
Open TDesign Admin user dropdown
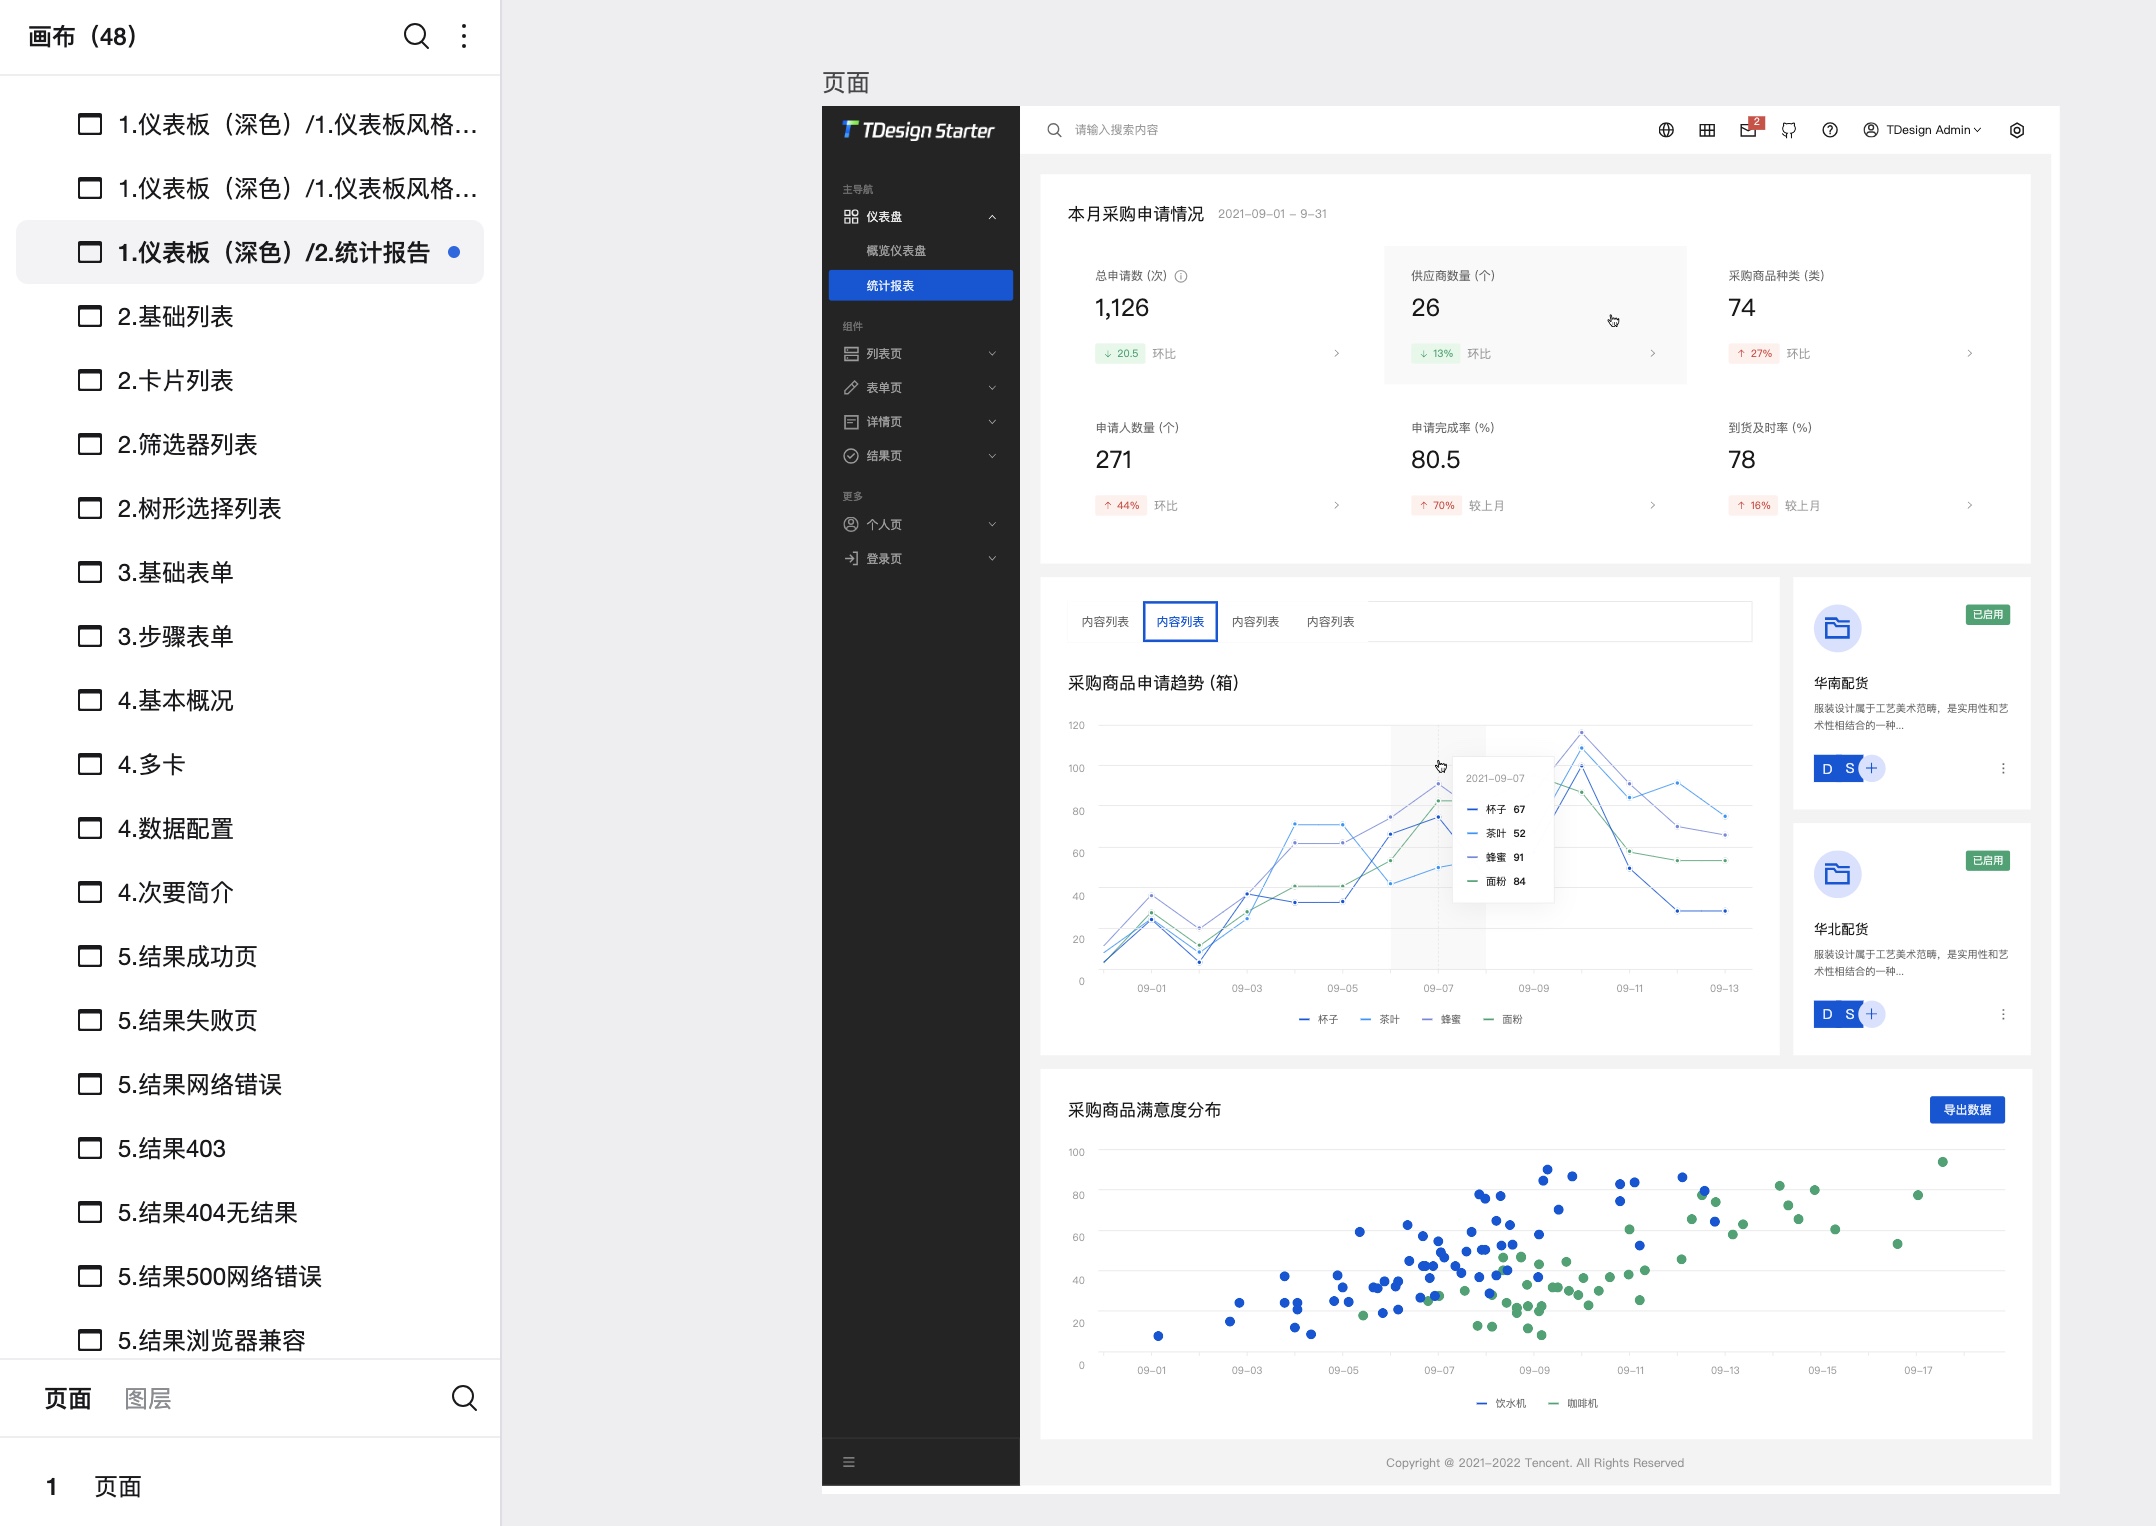click(x=1922, y=130)
